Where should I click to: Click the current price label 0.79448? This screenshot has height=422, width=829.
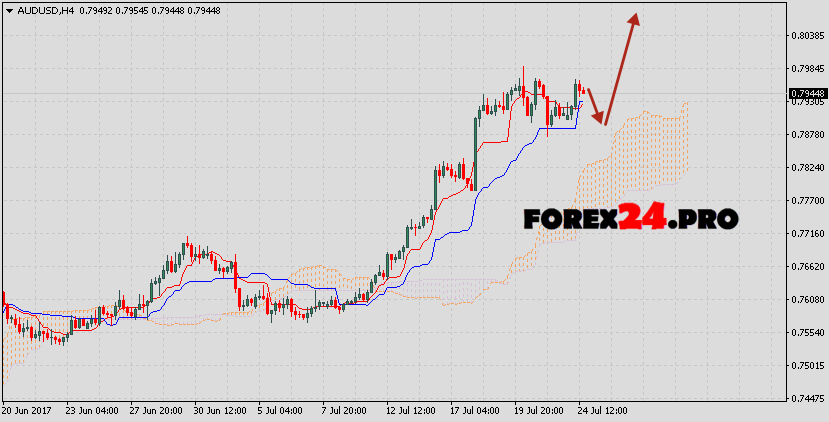[x=806, y=94]
